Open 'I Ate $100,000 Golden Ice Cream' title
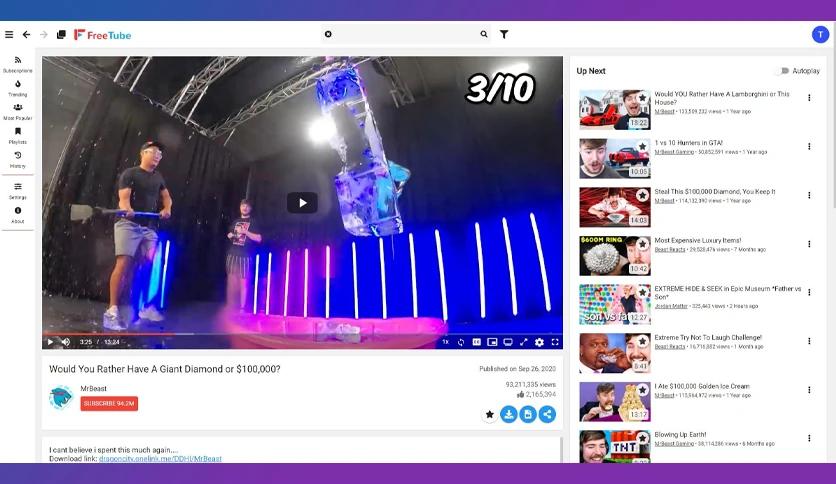 click(702, 386)
